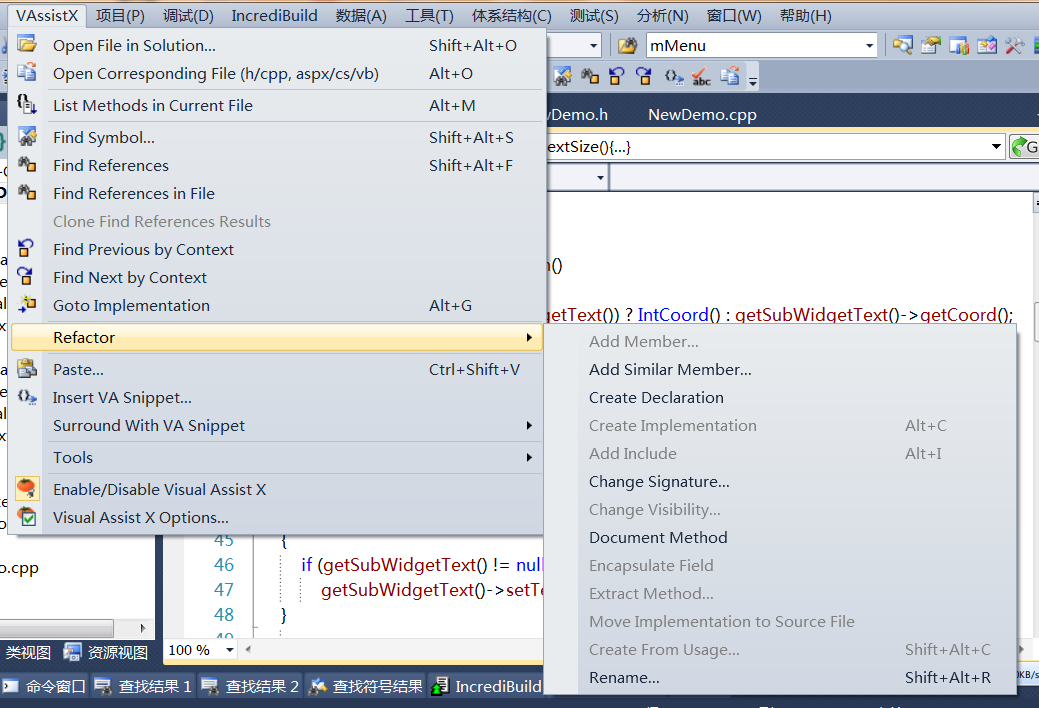Click the toolbar overflow options arrow
Image resolution: width=1039 pixels, height=708 pixels.
753,81
